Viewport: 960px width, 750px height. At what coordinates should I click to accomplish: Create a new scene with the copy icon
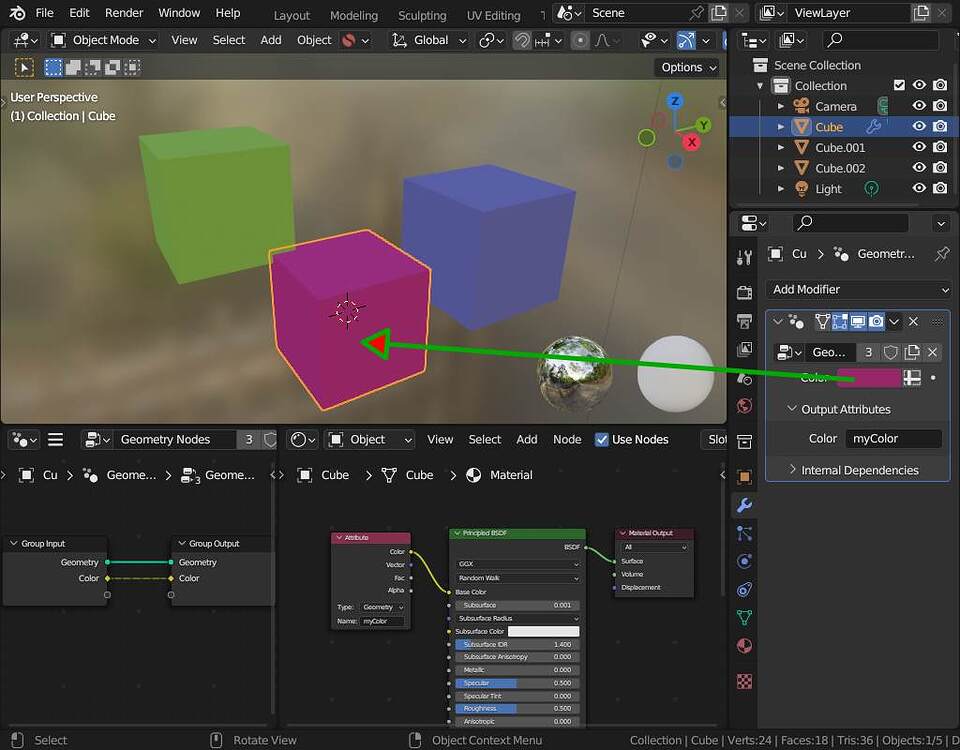(719, 13)
